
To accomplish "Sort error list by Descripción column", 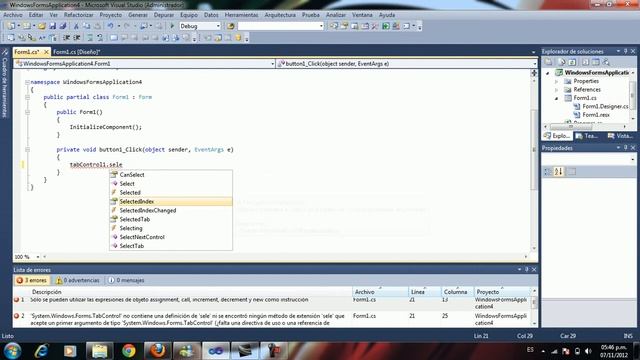I will (x=190, y=292).
